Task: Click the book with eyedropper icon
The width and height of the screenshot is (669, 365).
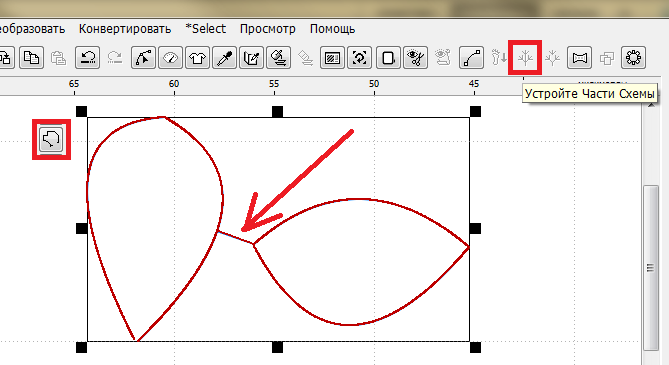Action: [251, 58]
